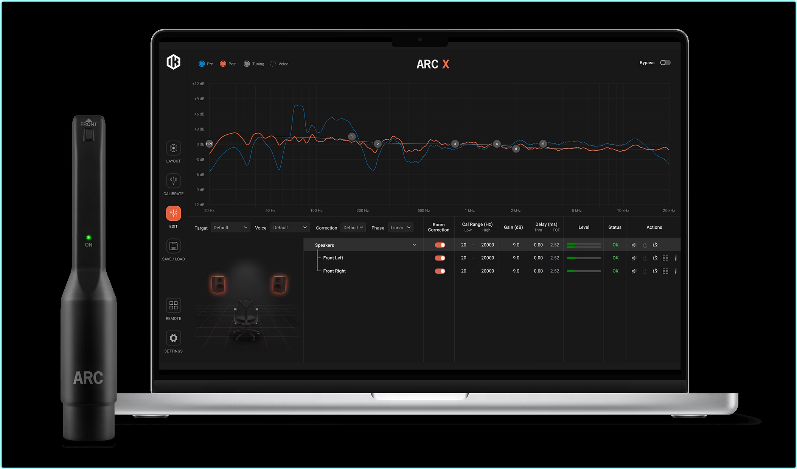Edit Speakers delay 0.00 value
797x469 pixels.
(538, 245)
